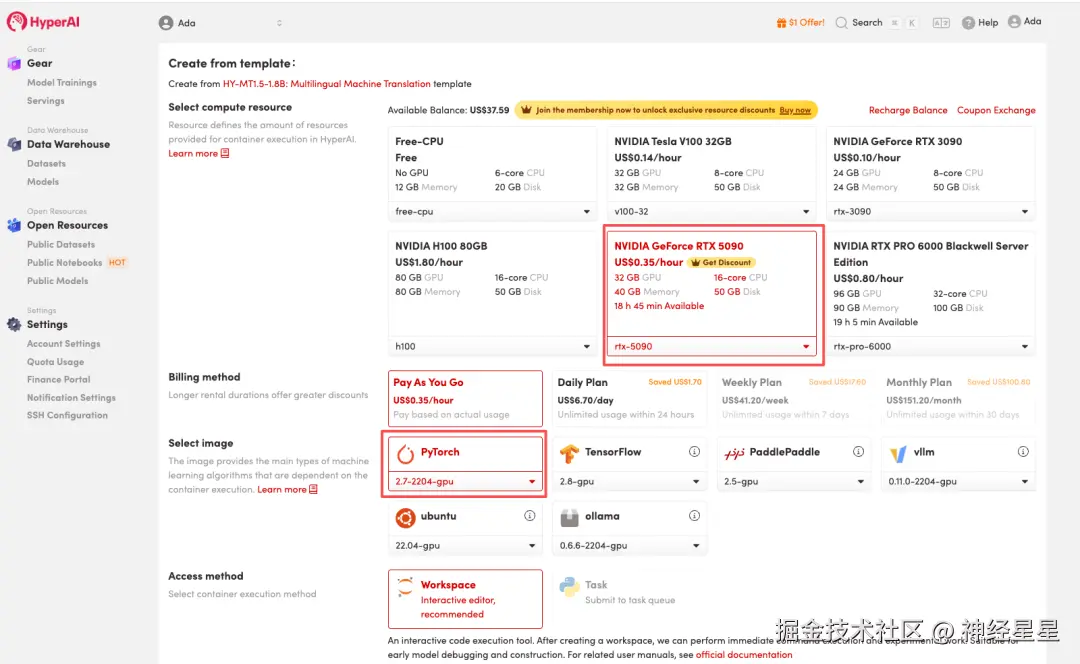This screenshot has height=664, width=1080.
Task: Click the Gear section cube icon
Action: tap(14, 63)
